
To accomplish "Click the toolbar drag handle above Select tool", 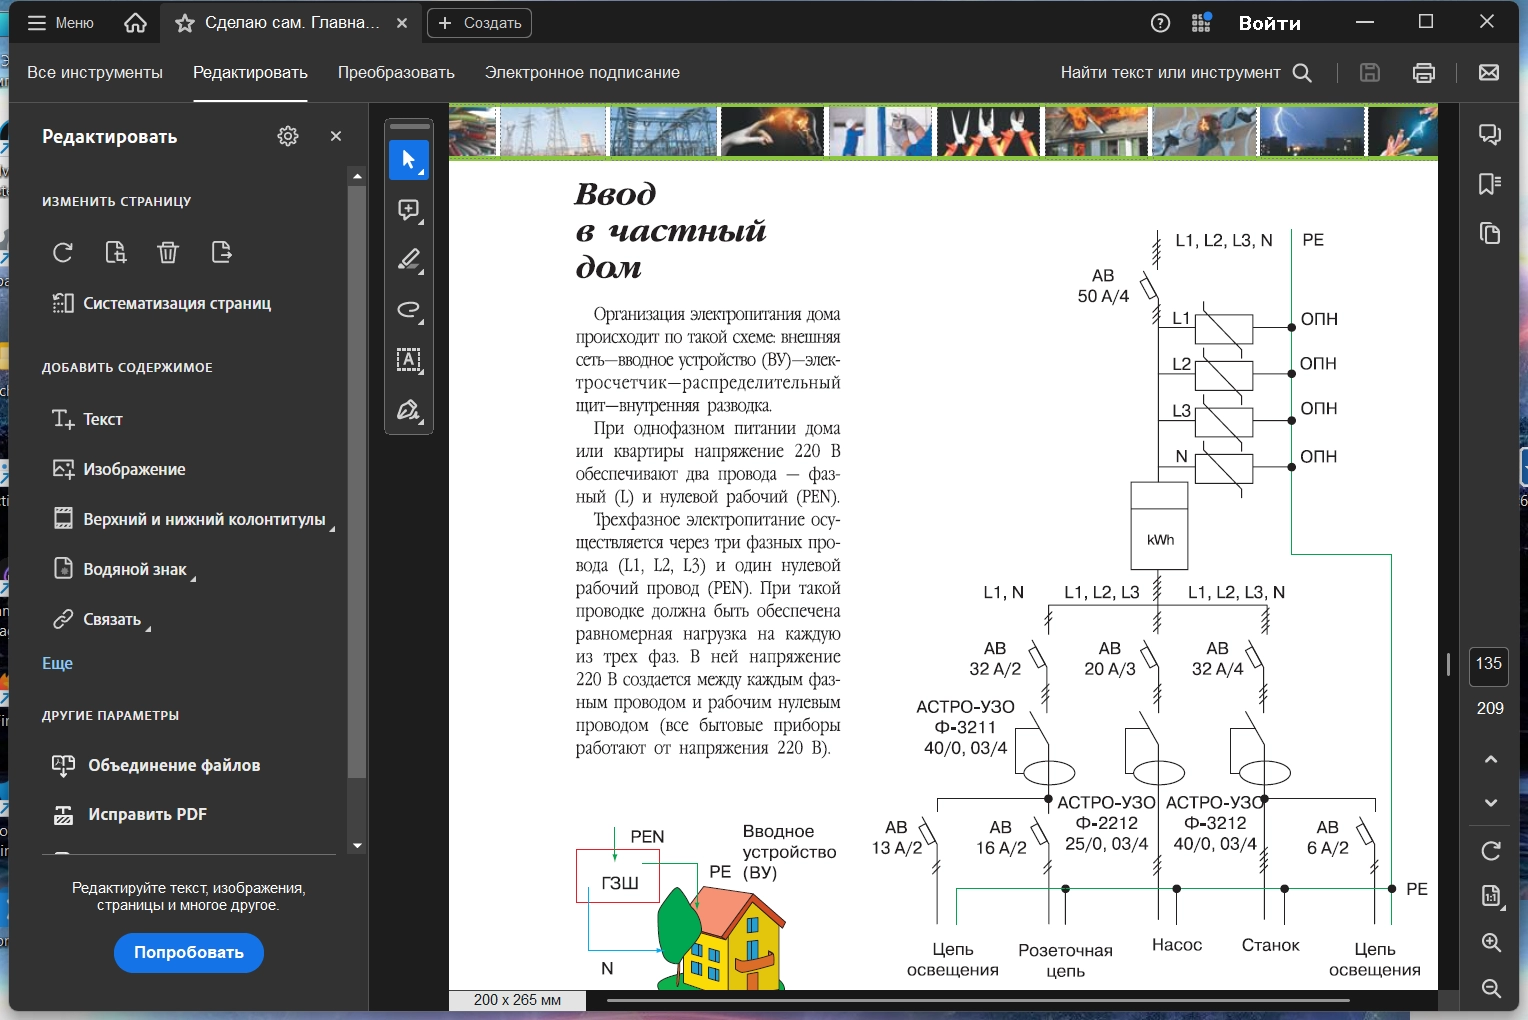I will pos(409,126).
